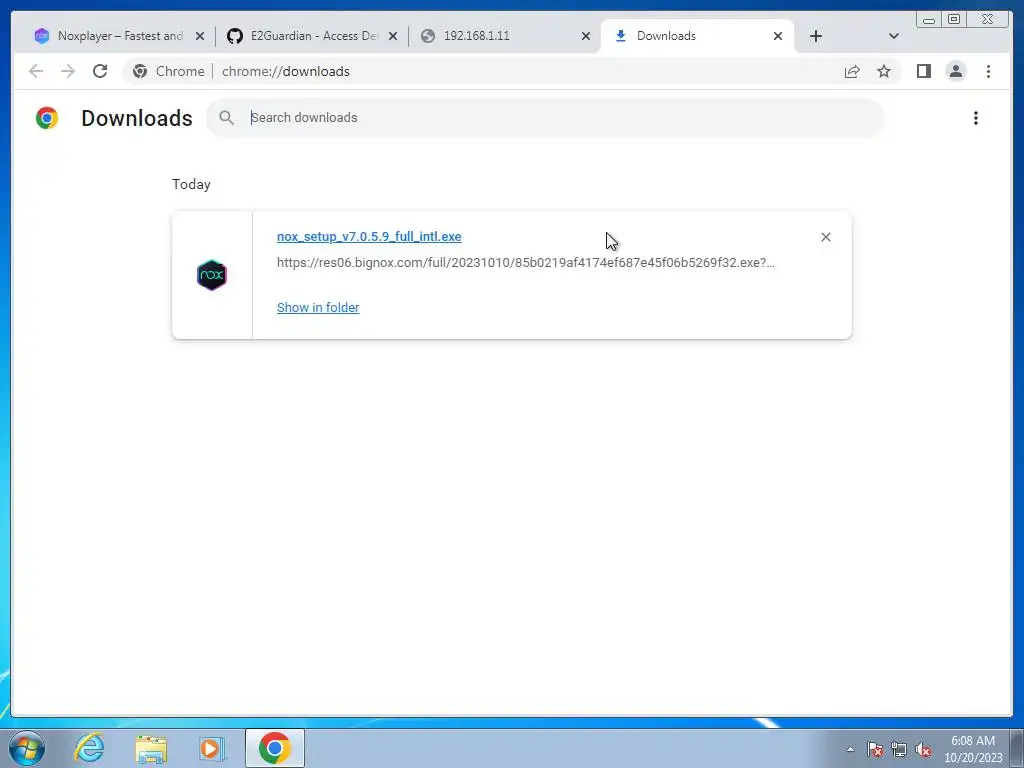Open Windows Explorer from taskbar
The height and width of the screenshot is (768, 1024).
click(x=151, y=748)
